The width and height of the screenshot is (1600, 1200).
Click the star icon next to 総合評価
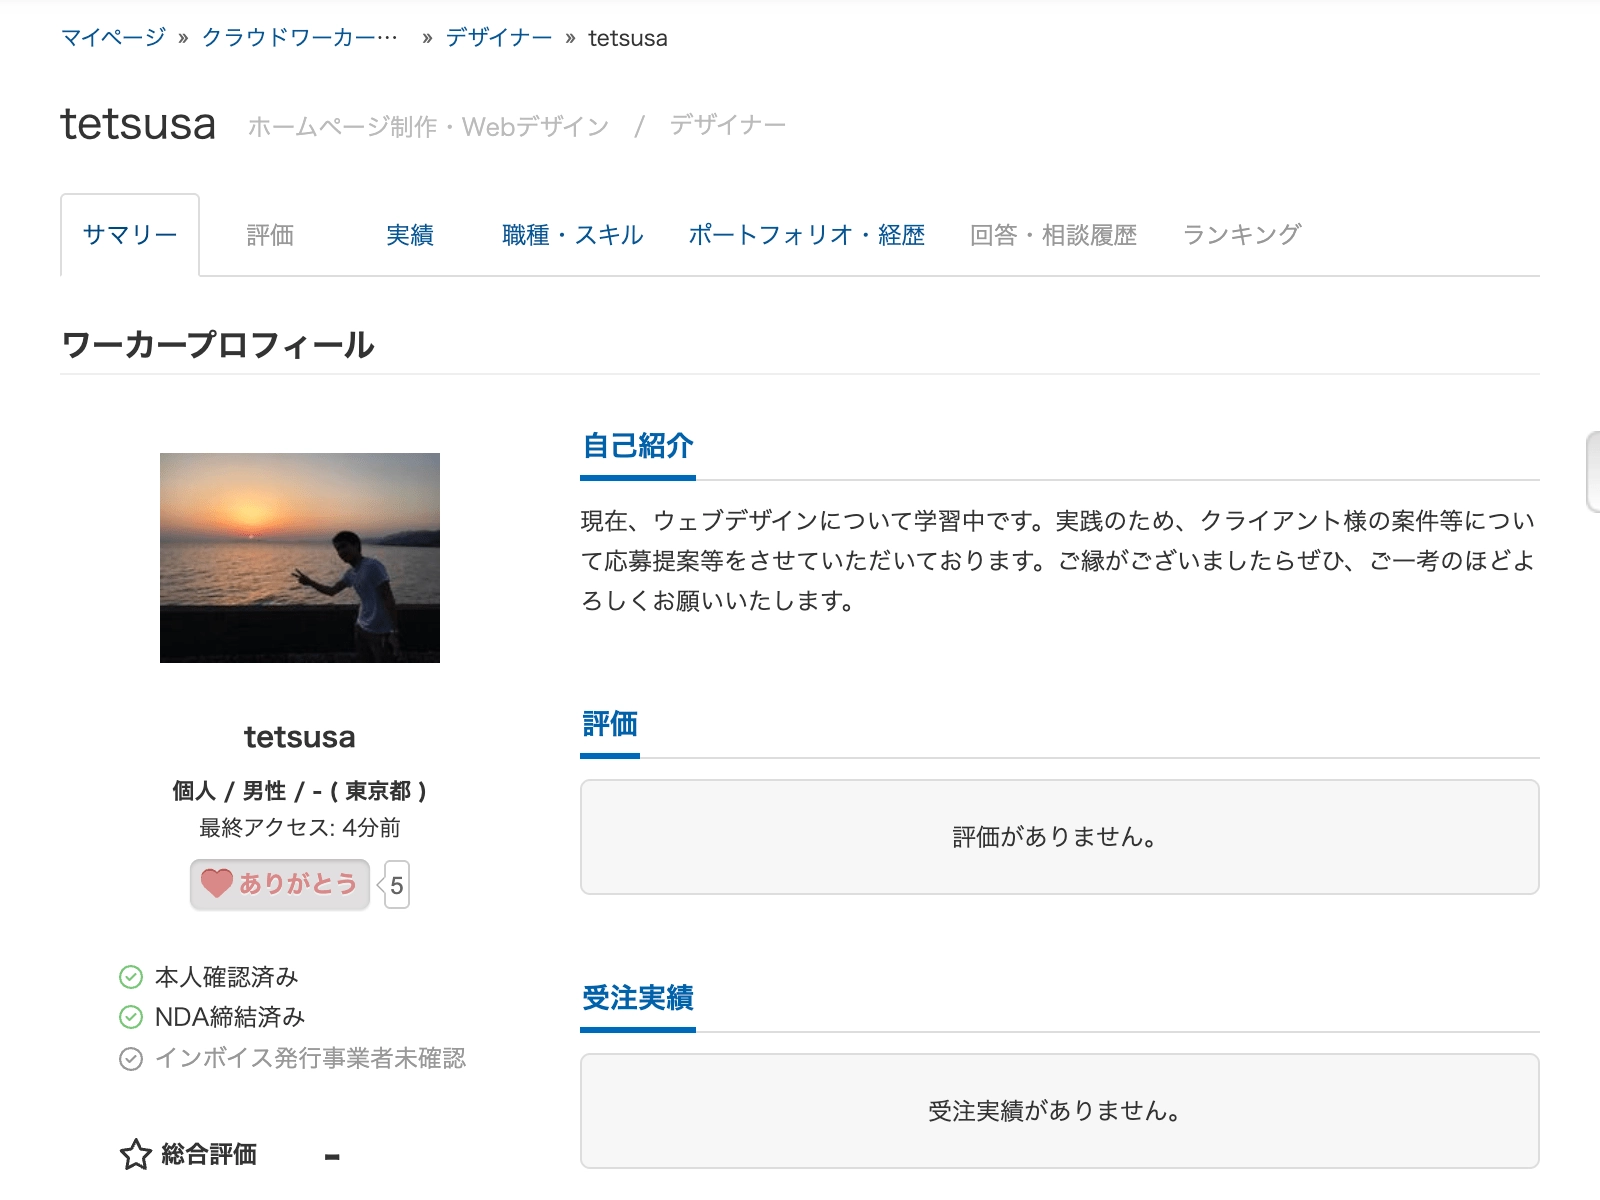135,1155
